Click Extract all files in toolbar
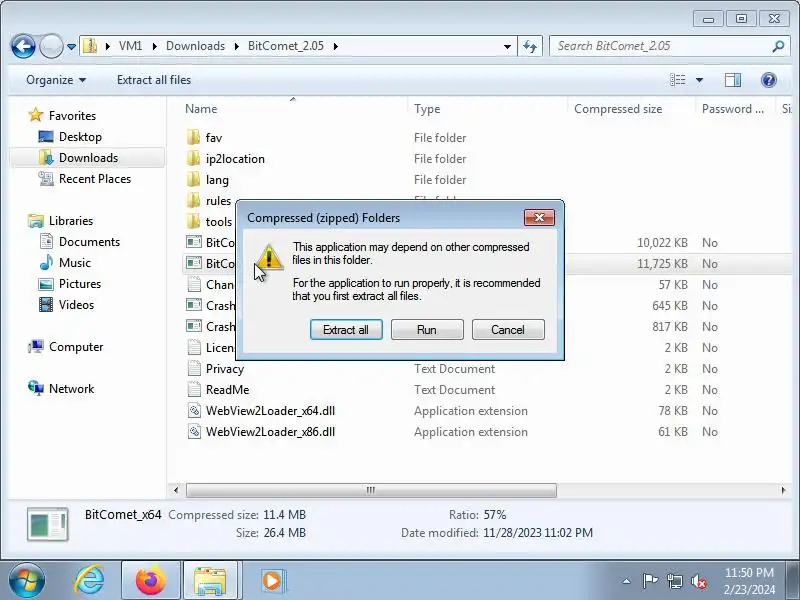 [154, 80]
